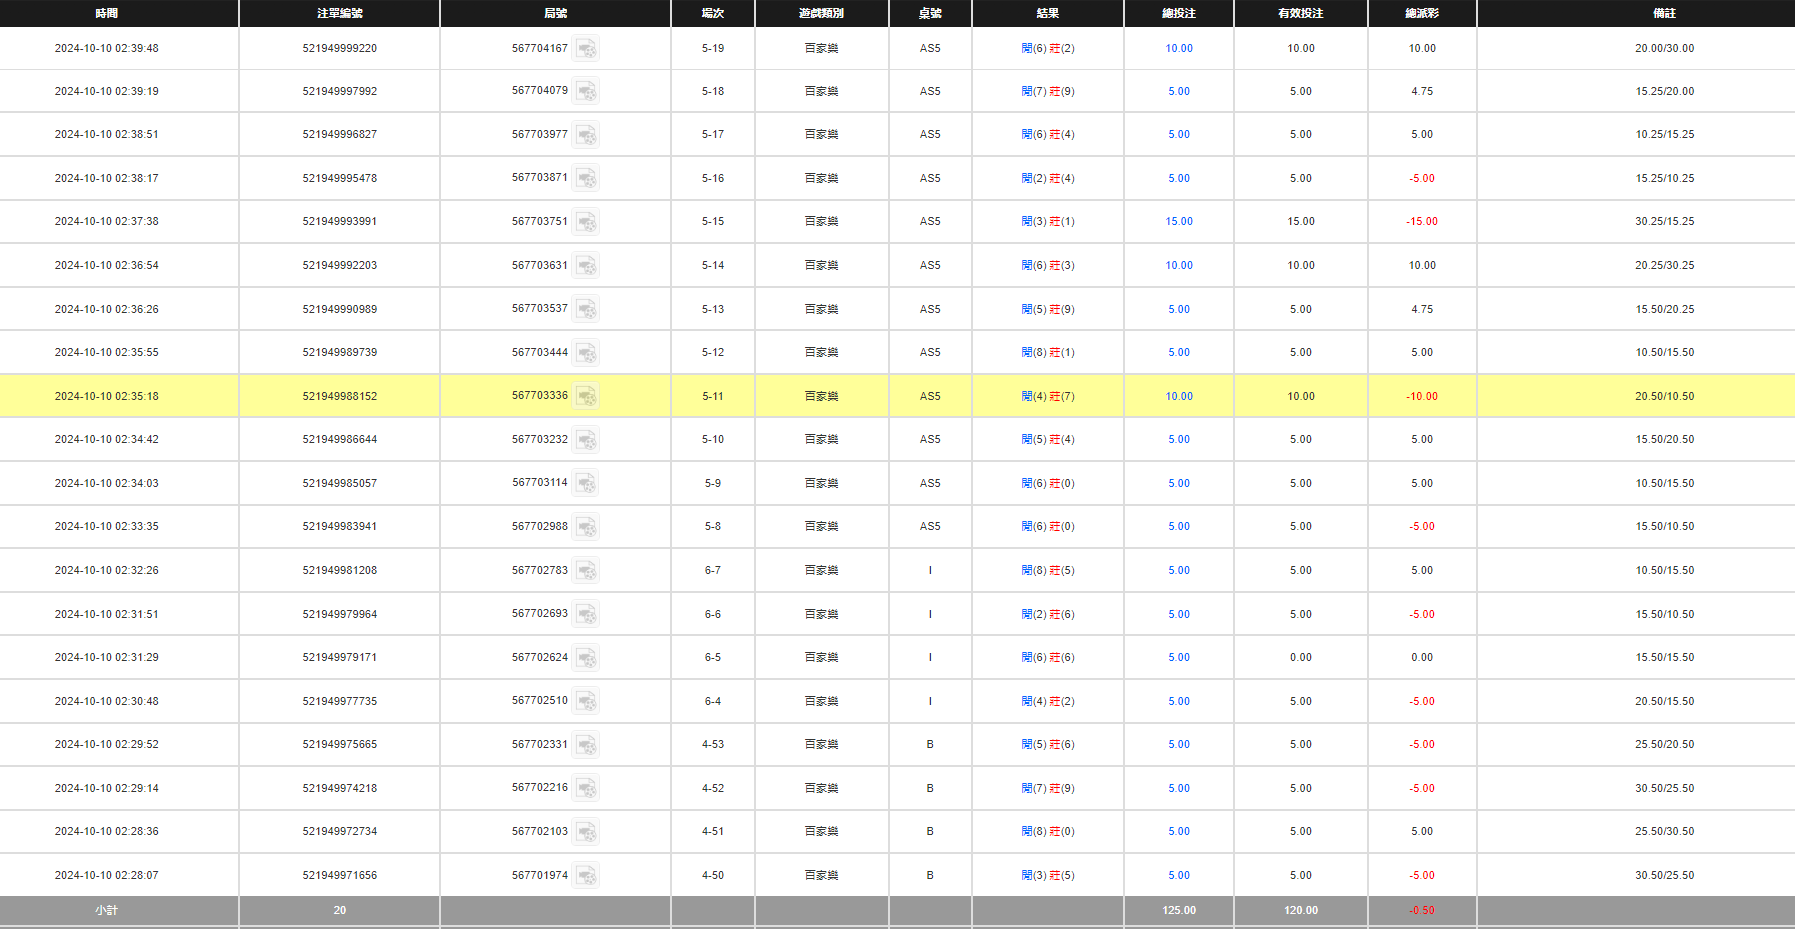Image resolution: width=1795 pixels, height=929 pixels.
Task: Open replay icon for round 567701974
Action: (x=586, y=876)
